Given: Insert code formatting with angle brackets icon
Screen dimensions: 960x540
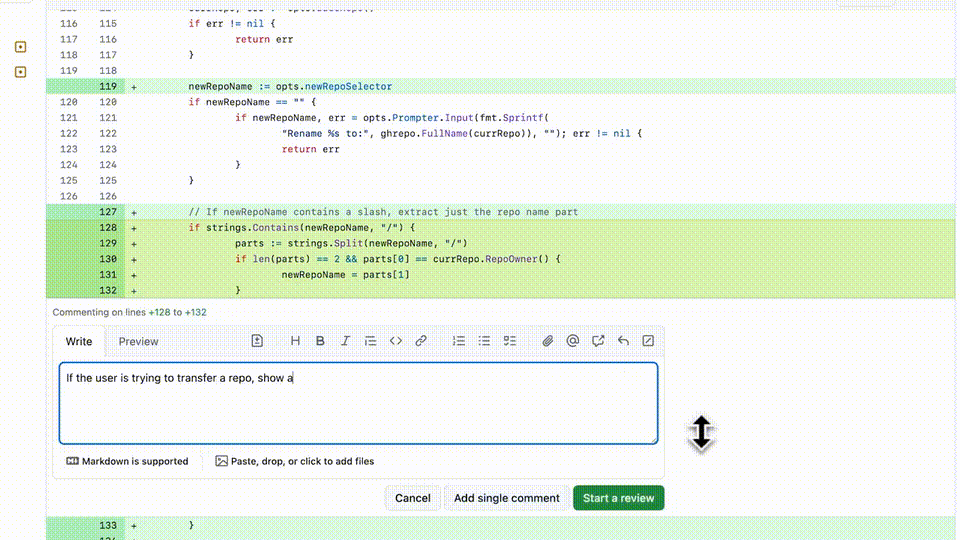Looking at the screenshot, I should (396, 341).
